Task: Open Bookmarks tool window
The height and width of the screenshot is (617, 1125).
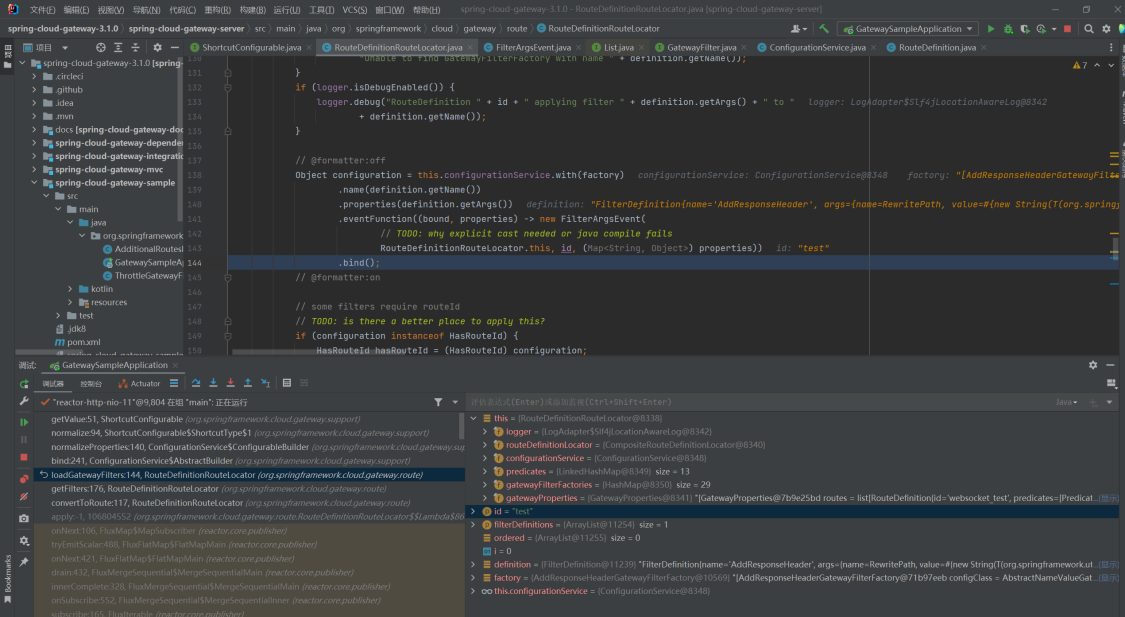Action: coord(8,578)
